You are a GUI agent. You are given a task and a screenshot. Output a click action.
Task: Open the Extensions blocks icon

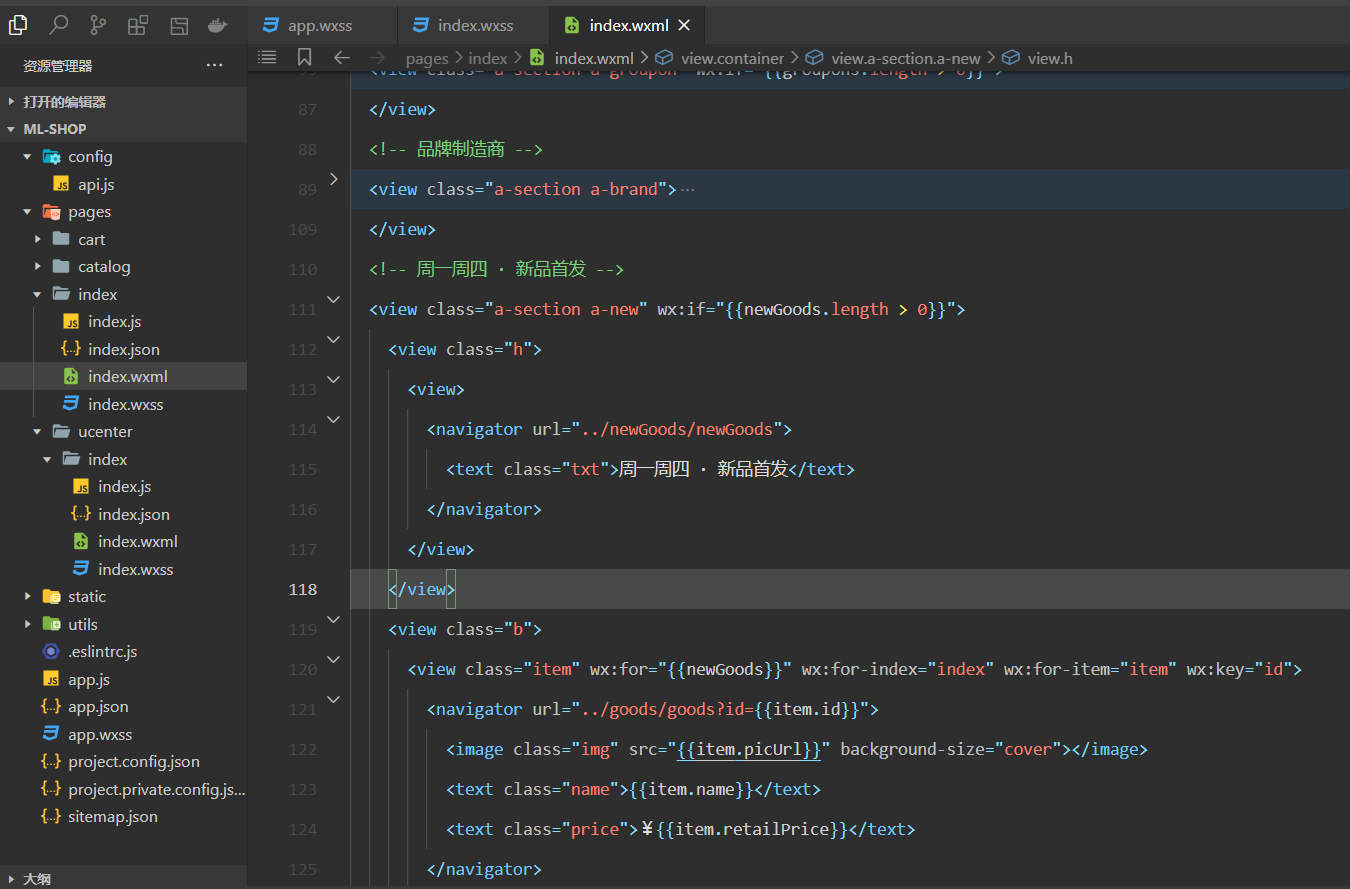pos(138,25)
